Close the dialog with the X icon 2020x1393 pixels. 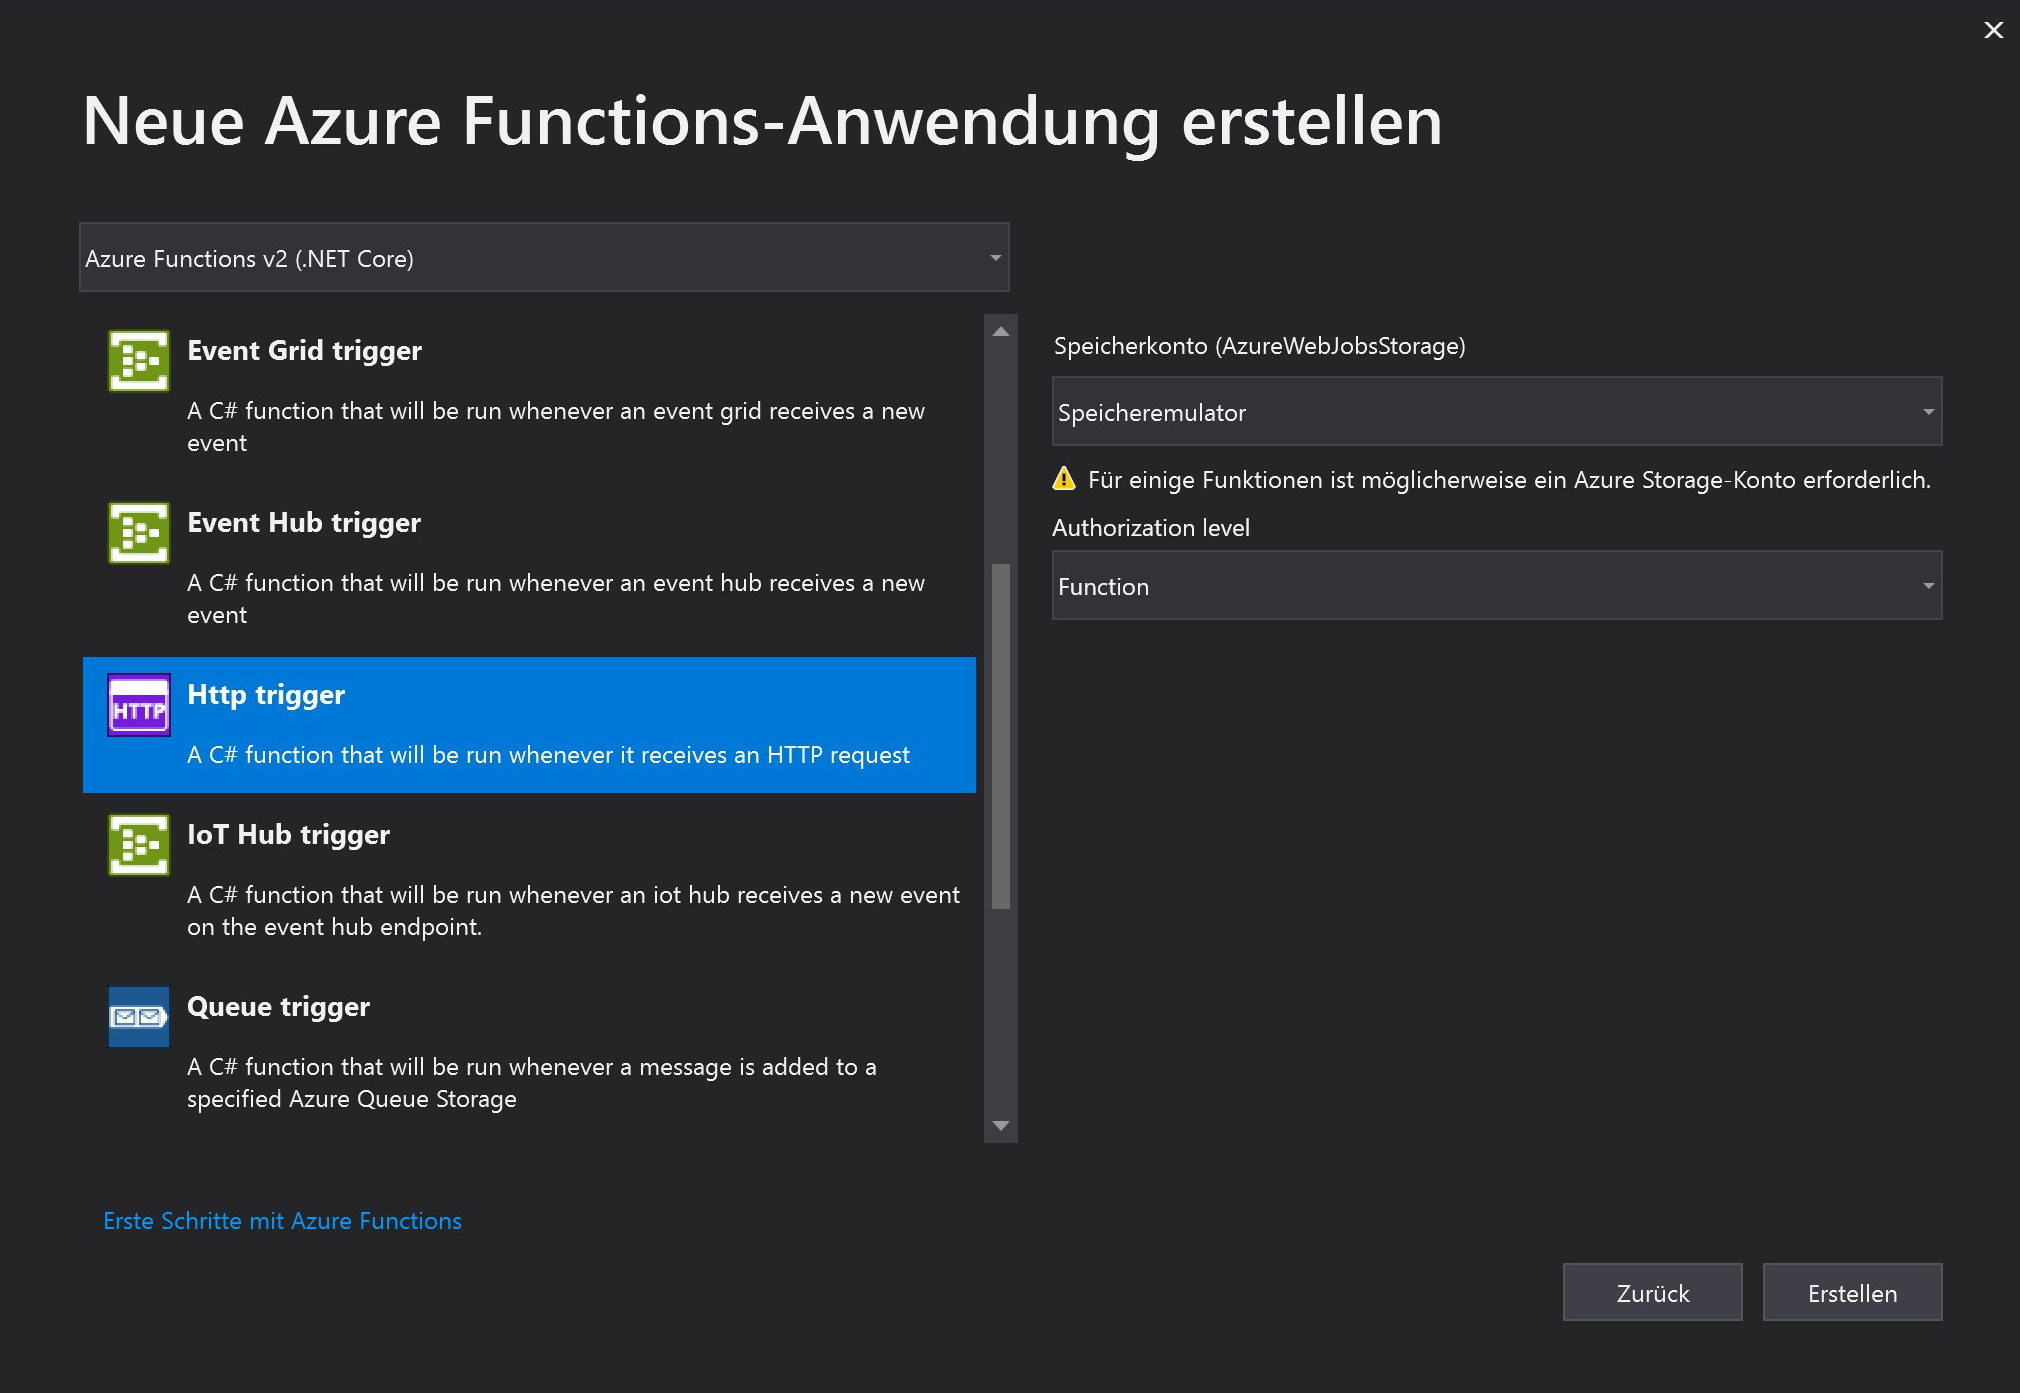click(x=1993, y=30)
